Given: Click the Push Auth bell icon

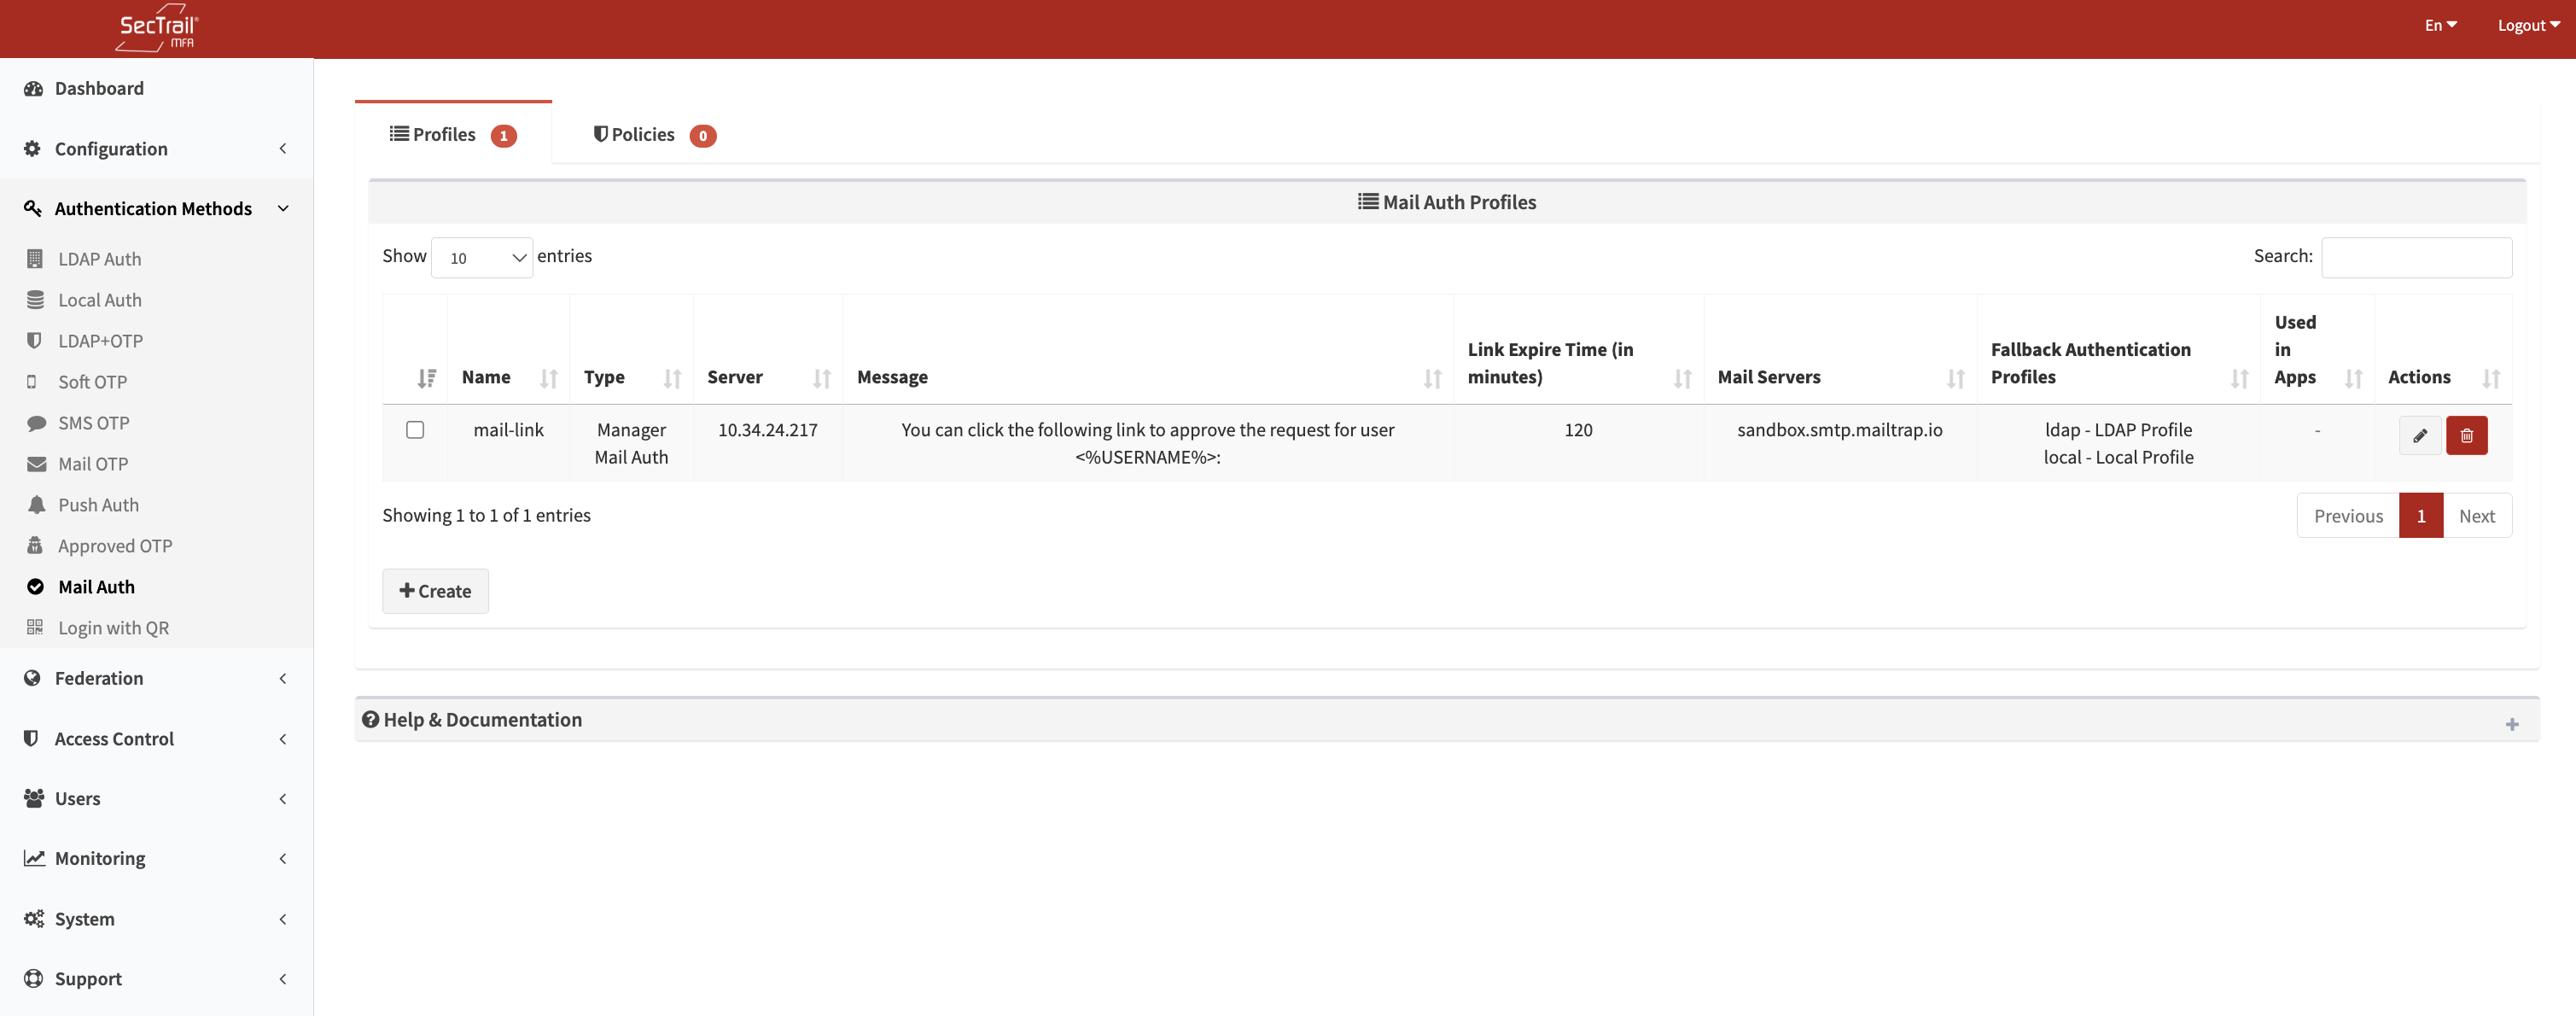Looking at the screenshot, I should (36, 505).
